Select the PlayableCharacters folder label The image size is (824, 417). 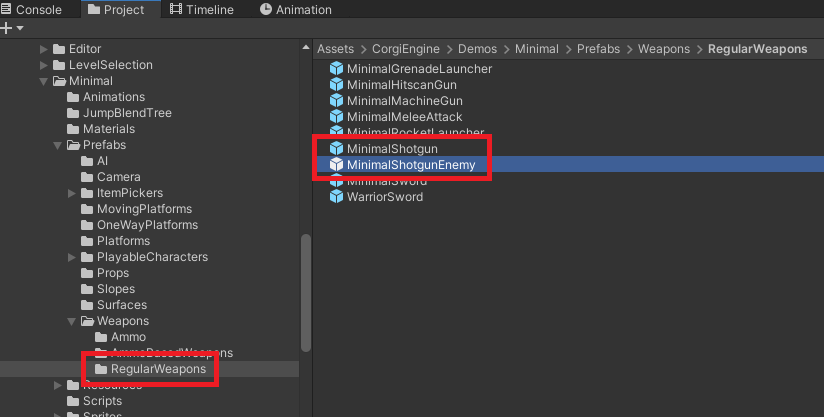pyautogui.click(x=152, y=257)
